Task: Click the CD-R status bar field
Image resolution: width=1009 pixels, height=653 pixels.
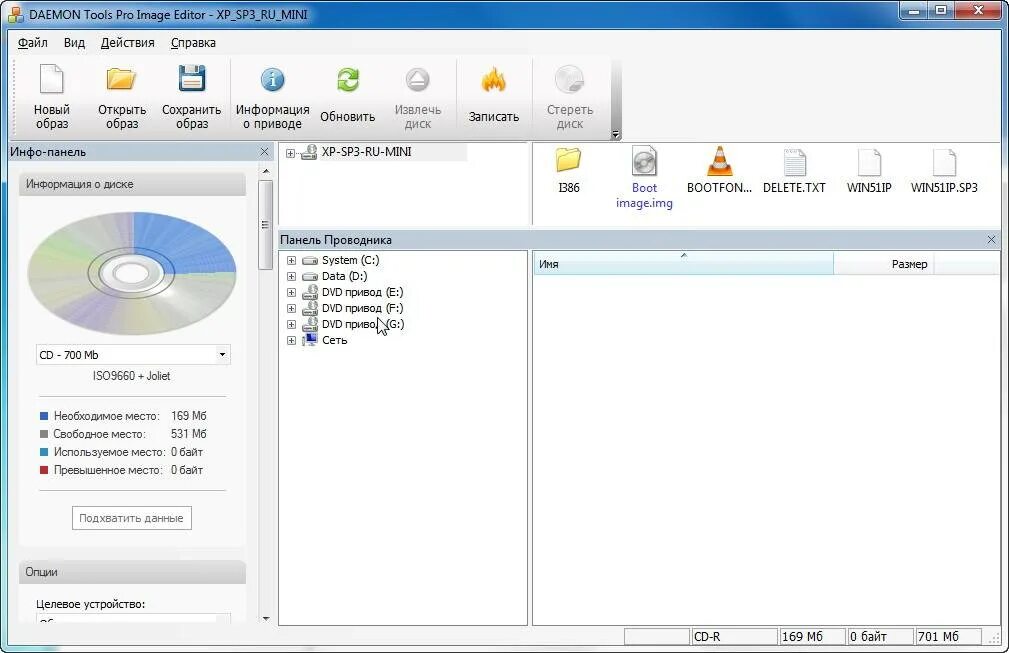Action: pos(734,636)
